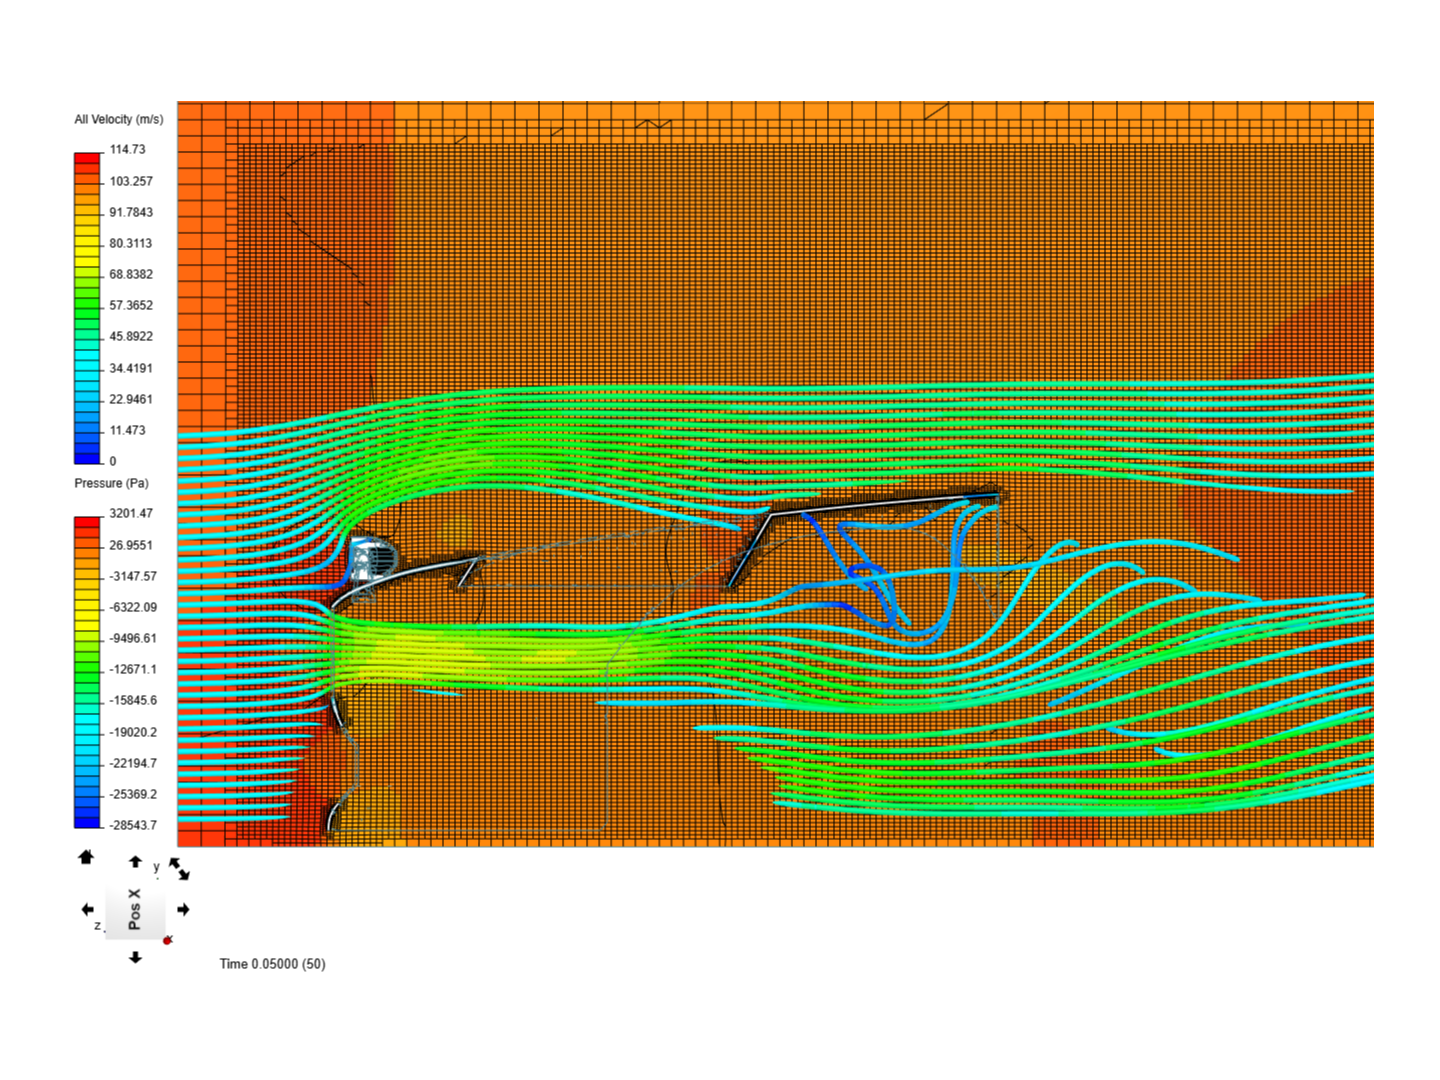Click the 3201.47 maximum pressure value
The image size is (1440, 1080).
click(131, 513)
